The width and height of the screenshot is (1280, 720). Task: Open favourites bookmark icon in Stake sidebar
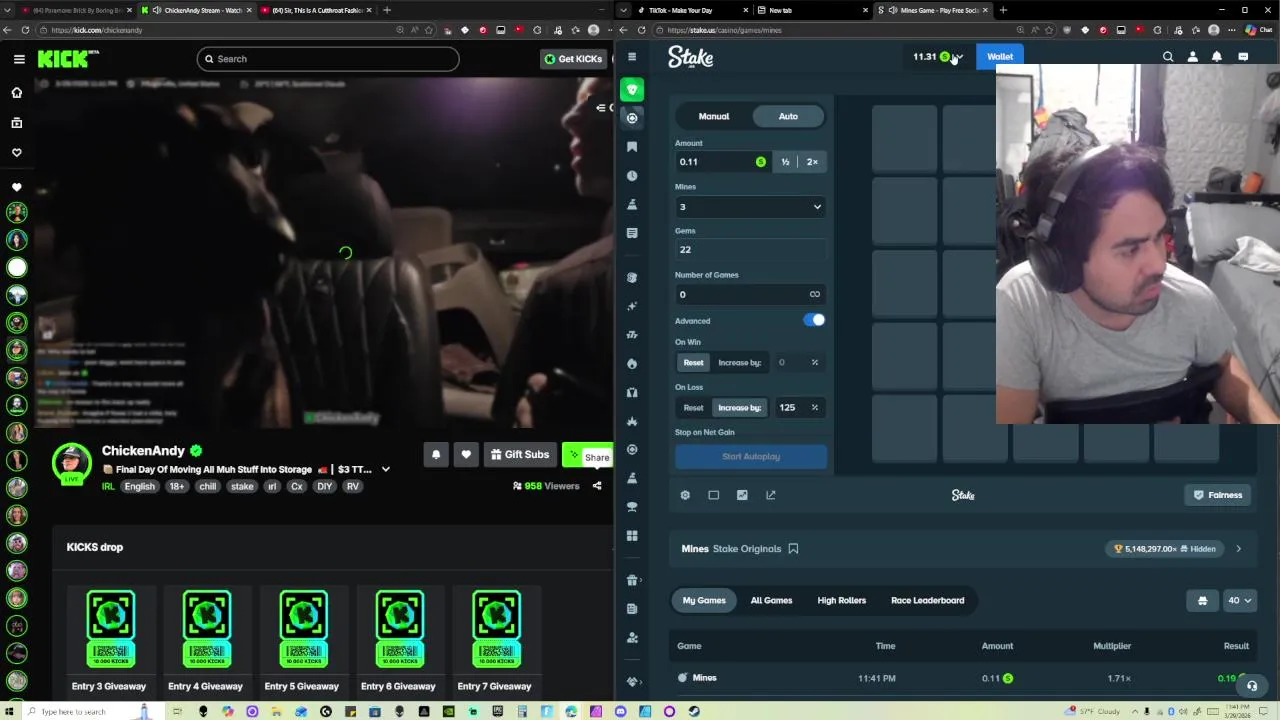632,147
